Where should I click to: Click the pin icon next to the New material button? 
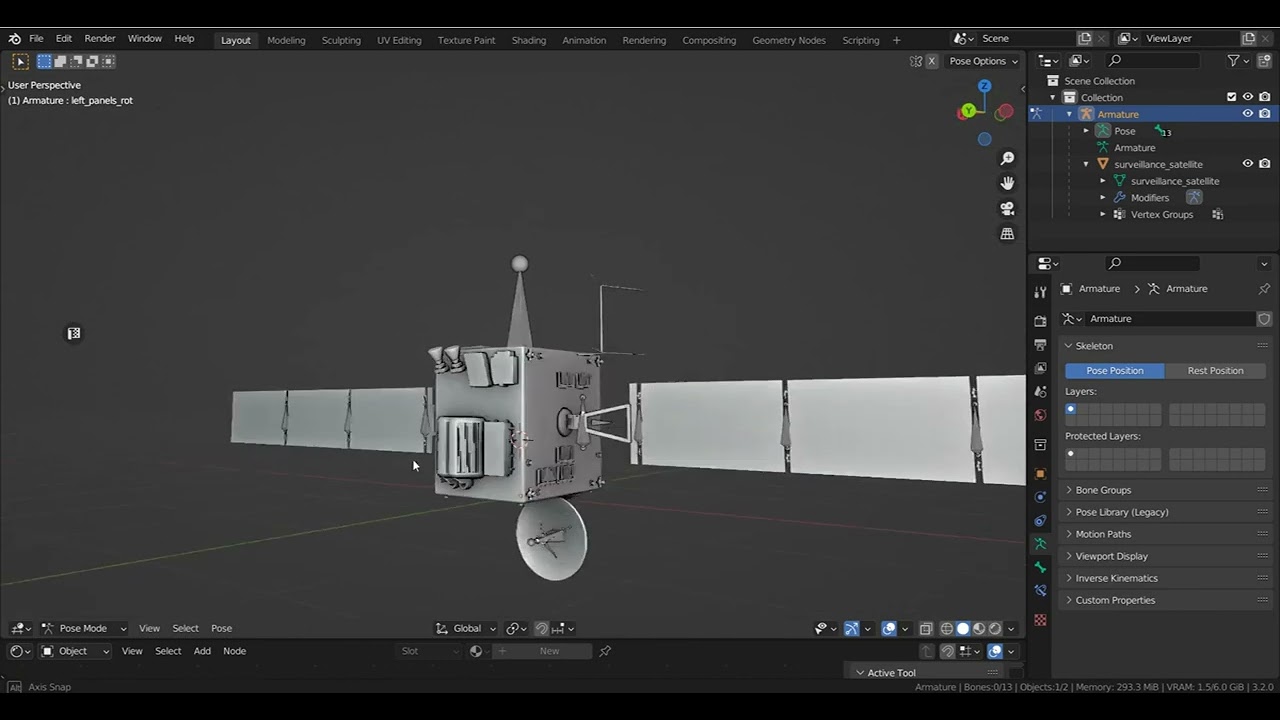click(x=605, y=651)
